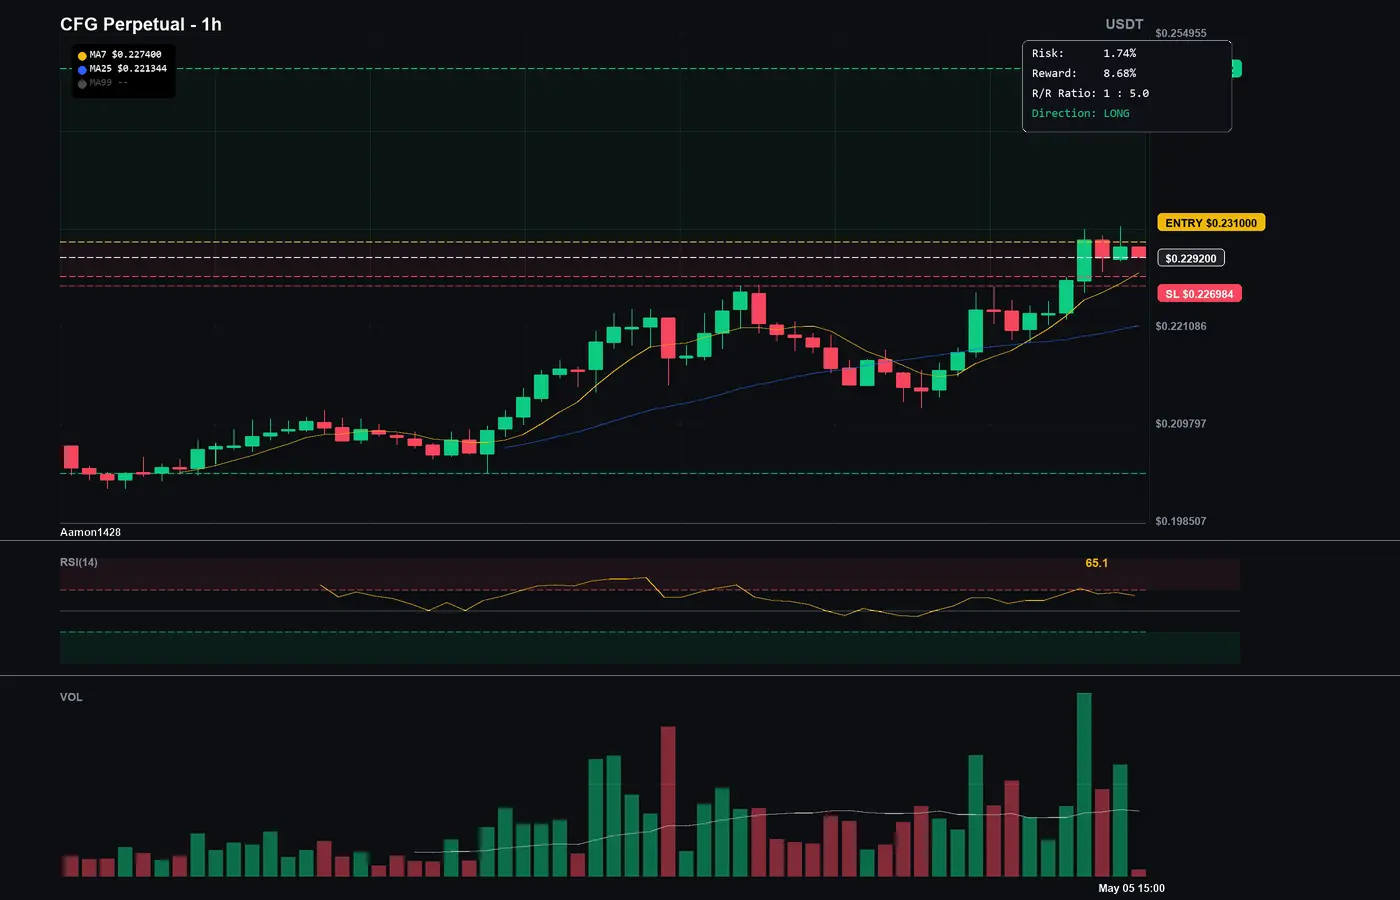Image resolution: width=1400 pixels, height=900 pixels.
Task: Click the tallest green volume bar
Action: (1084, 785)
